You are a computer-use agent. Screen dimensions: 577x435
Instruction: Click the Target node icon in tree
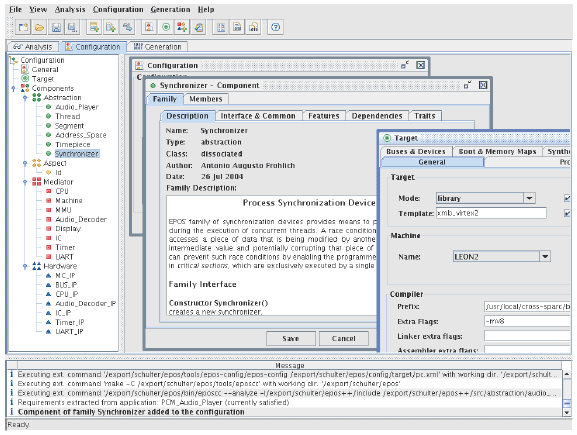[25, 78]
